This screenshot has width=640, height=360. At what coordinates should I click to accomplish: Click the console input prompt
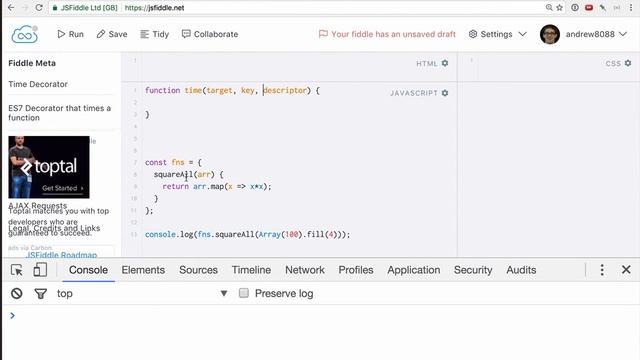coord(321,316)
